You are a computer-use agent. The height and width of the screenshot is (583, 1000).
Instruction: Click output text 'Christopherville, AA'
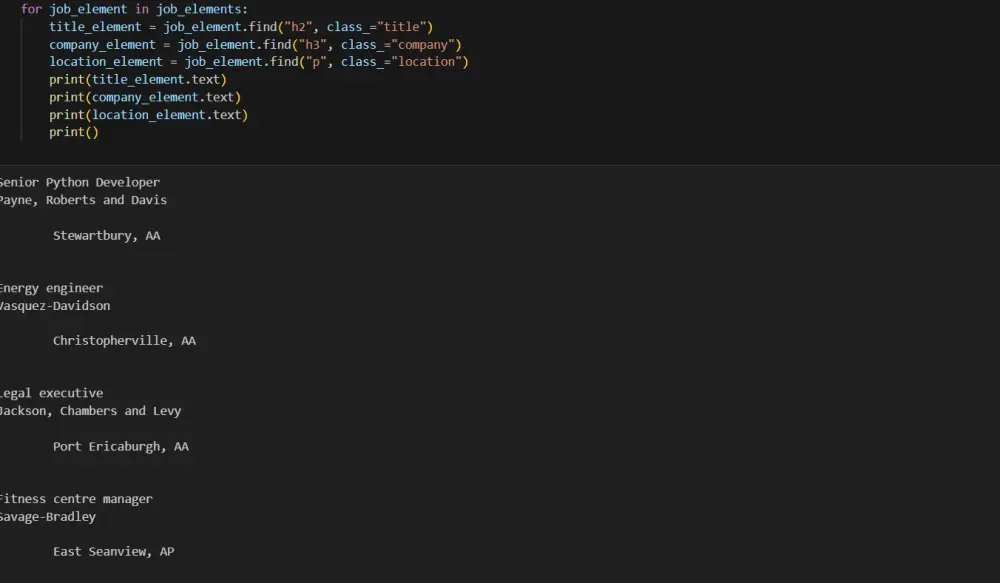124,341
